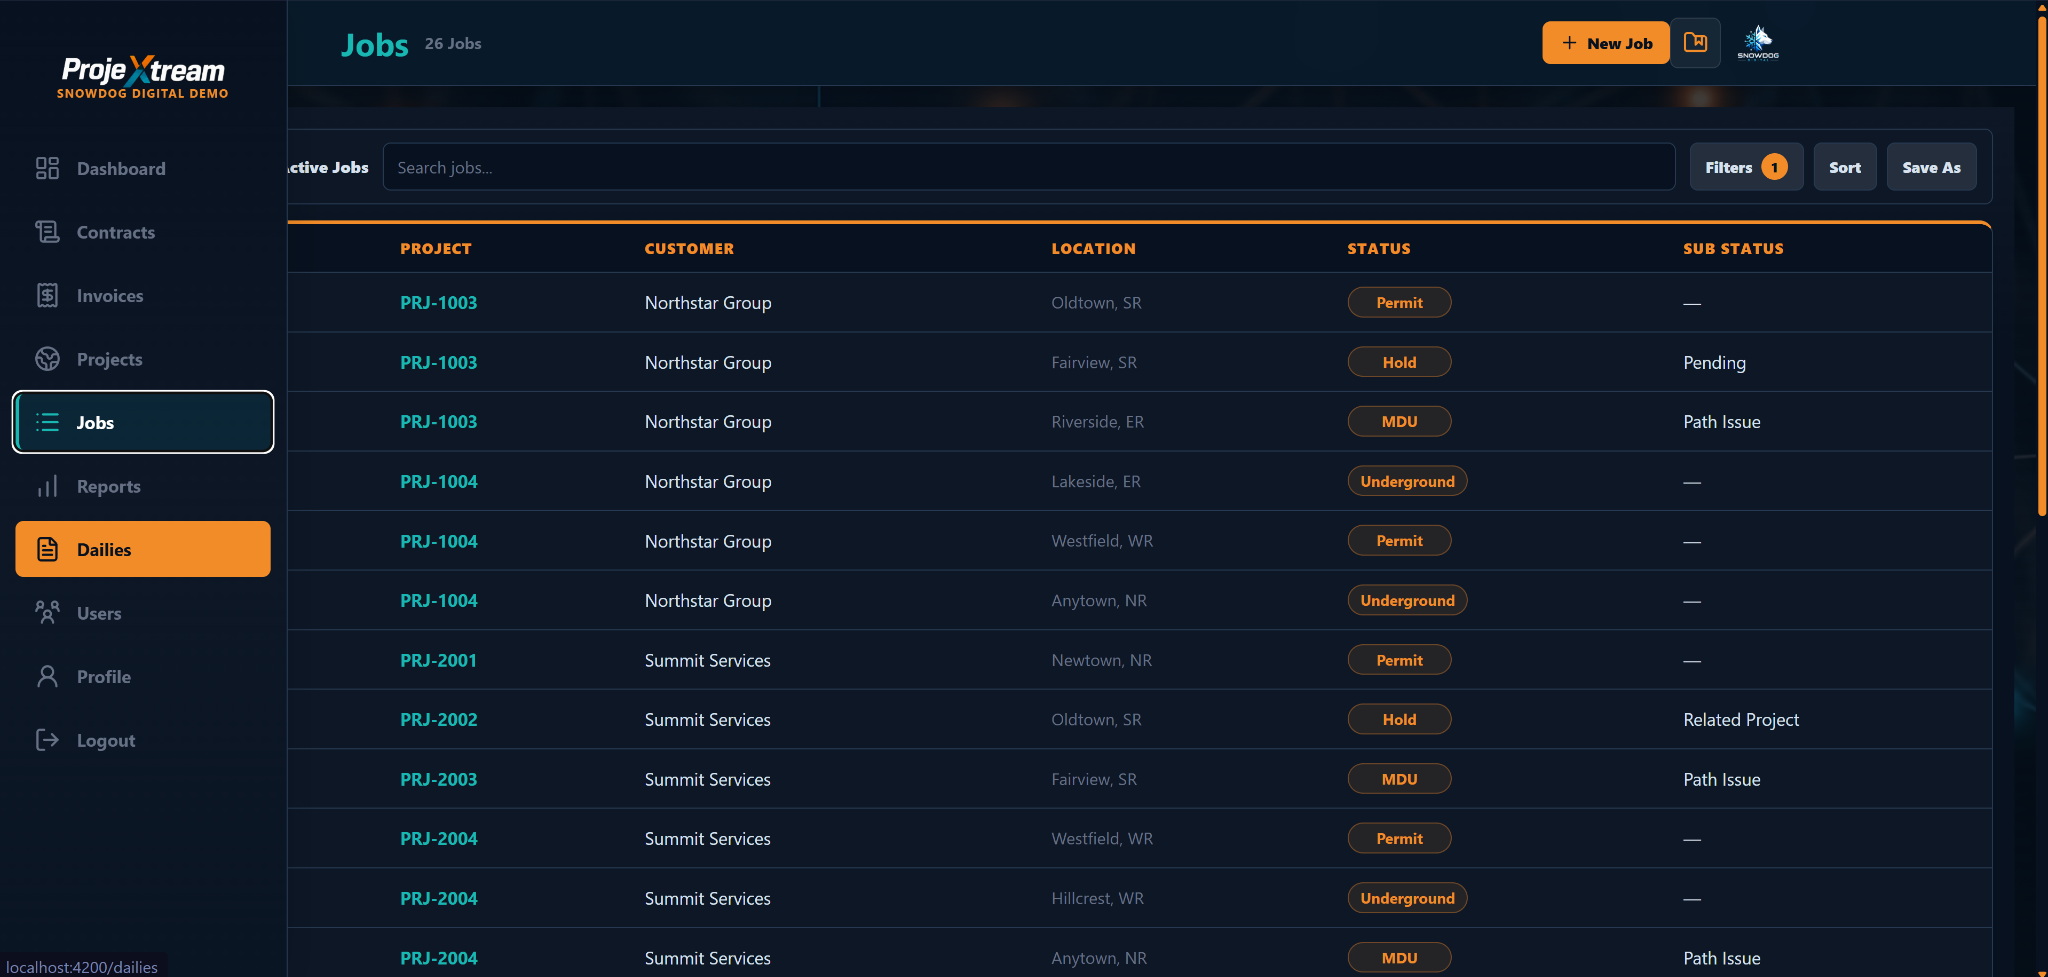This screenshot has height=977, width=2048.
Task: Click the Filters count badge 1
Action: point(1775,167)
